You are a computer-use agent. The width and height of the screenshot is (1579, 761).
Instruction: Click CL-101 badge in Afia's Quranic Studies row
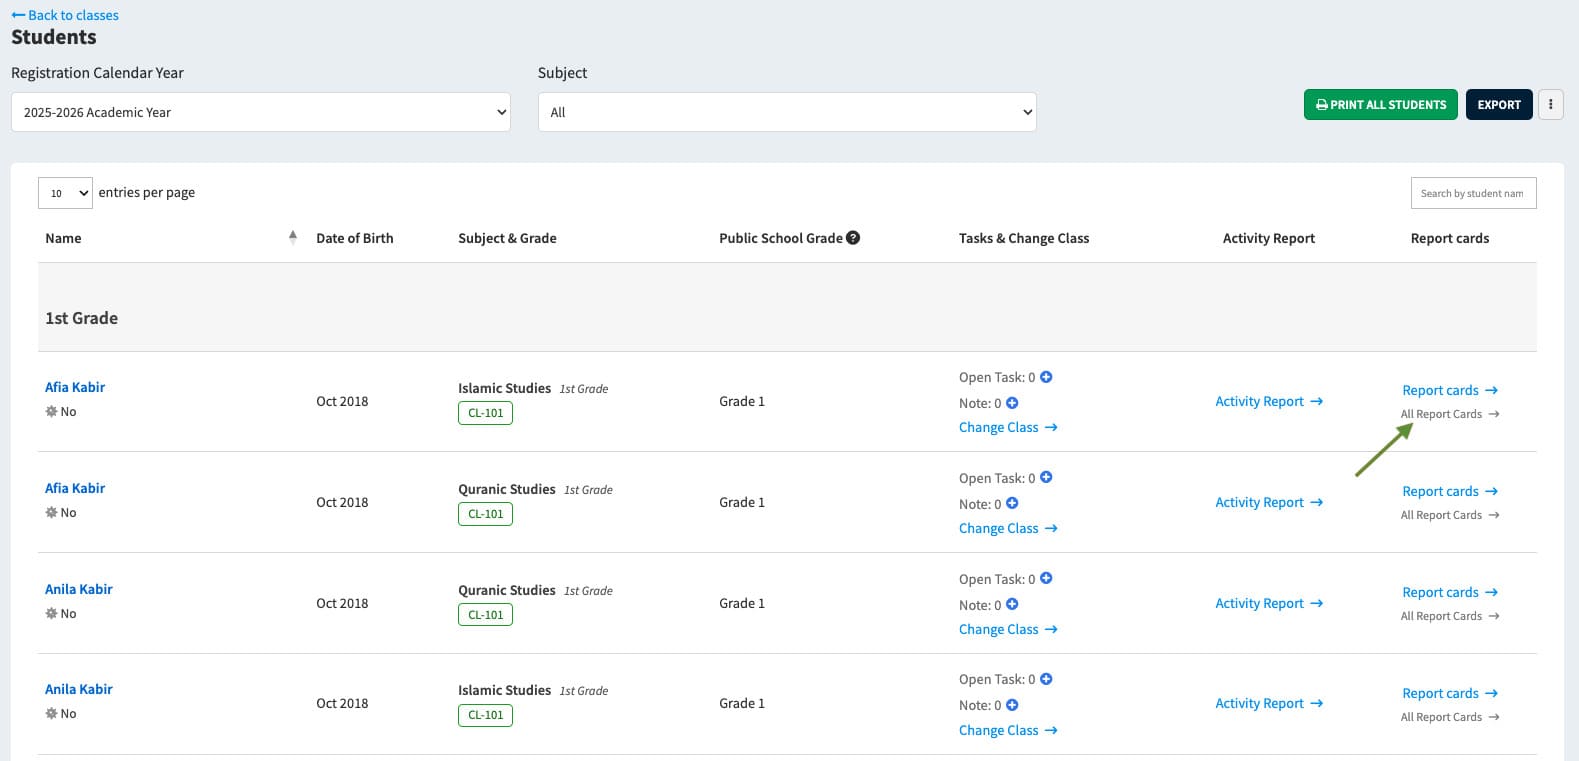click(x=486, y=514)
